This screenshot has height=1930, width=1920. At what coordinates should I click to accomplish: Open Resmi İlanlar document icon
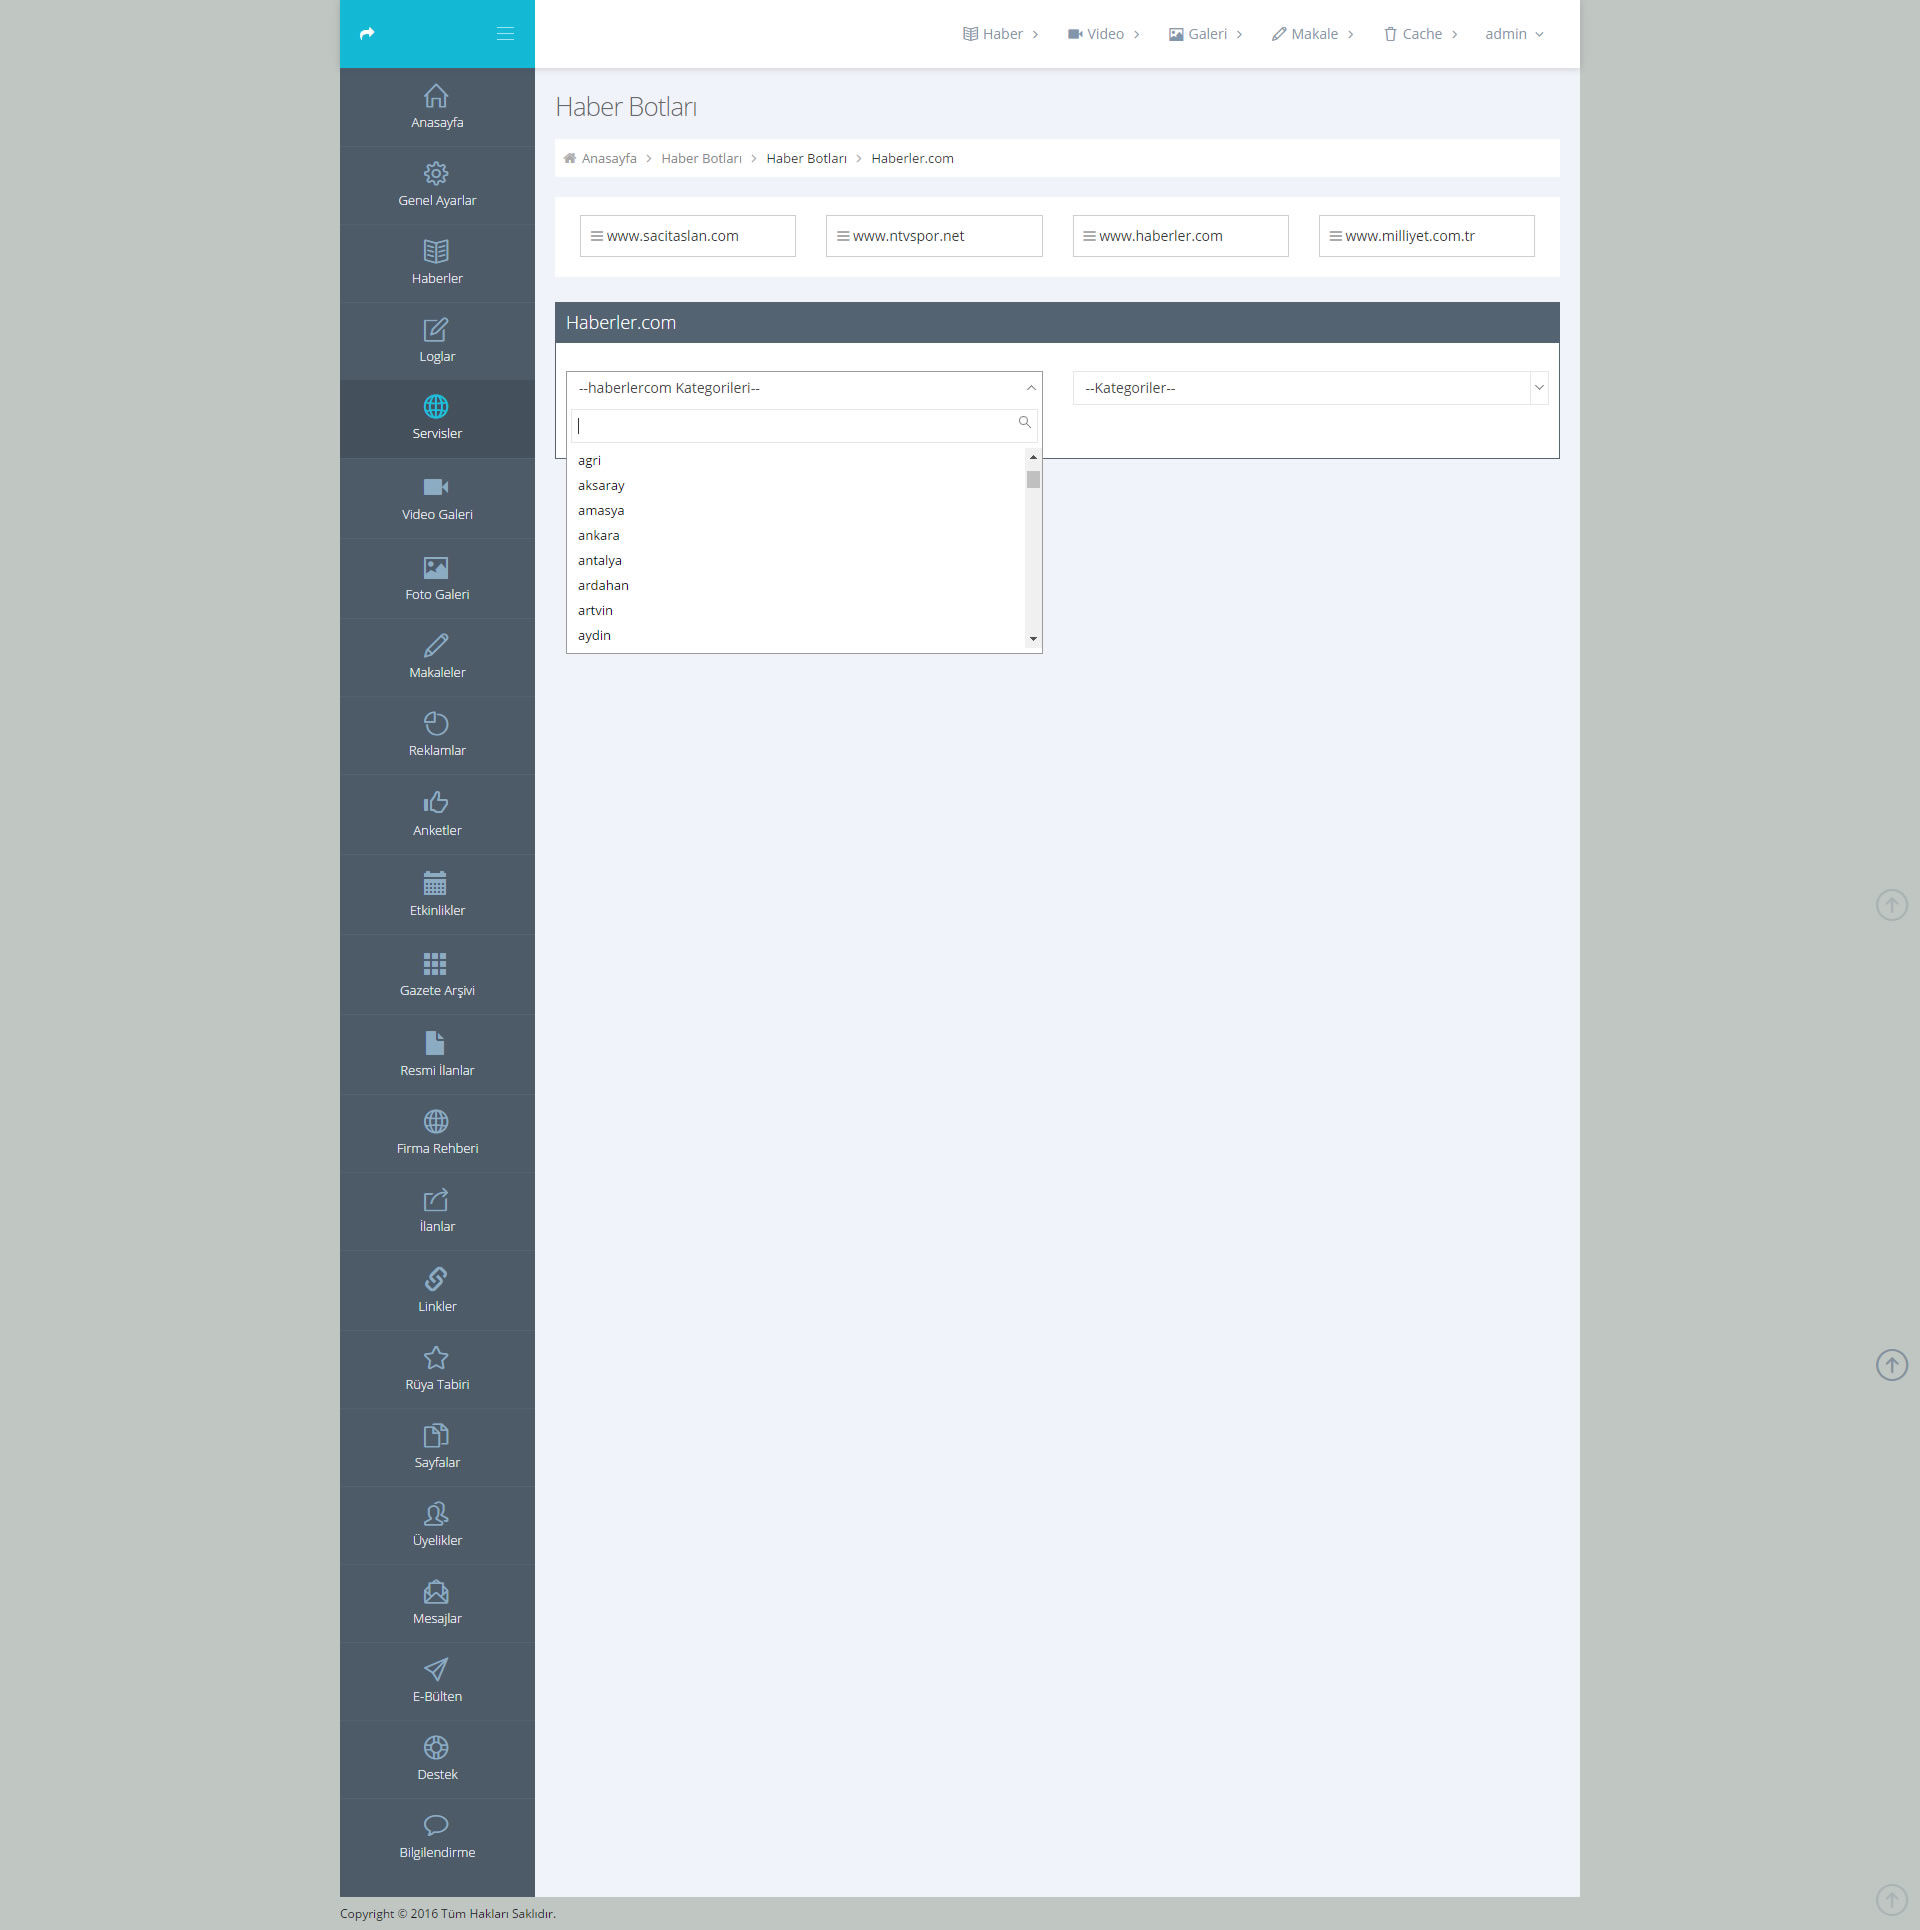coord(436,1043)
